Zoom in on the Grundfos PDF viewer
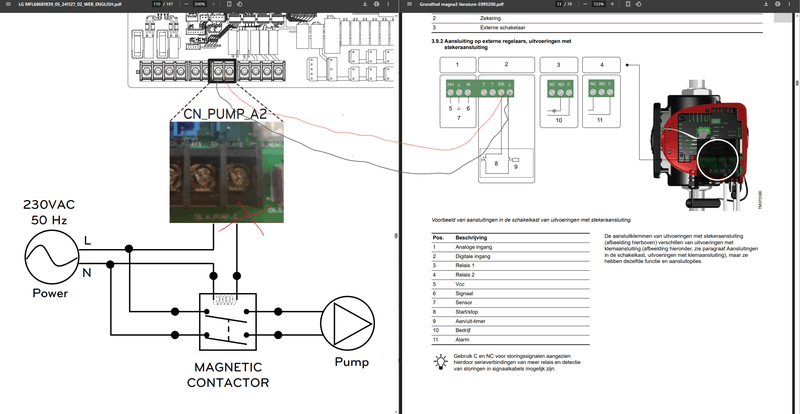The image size is (800, 414). coord(612,4)
